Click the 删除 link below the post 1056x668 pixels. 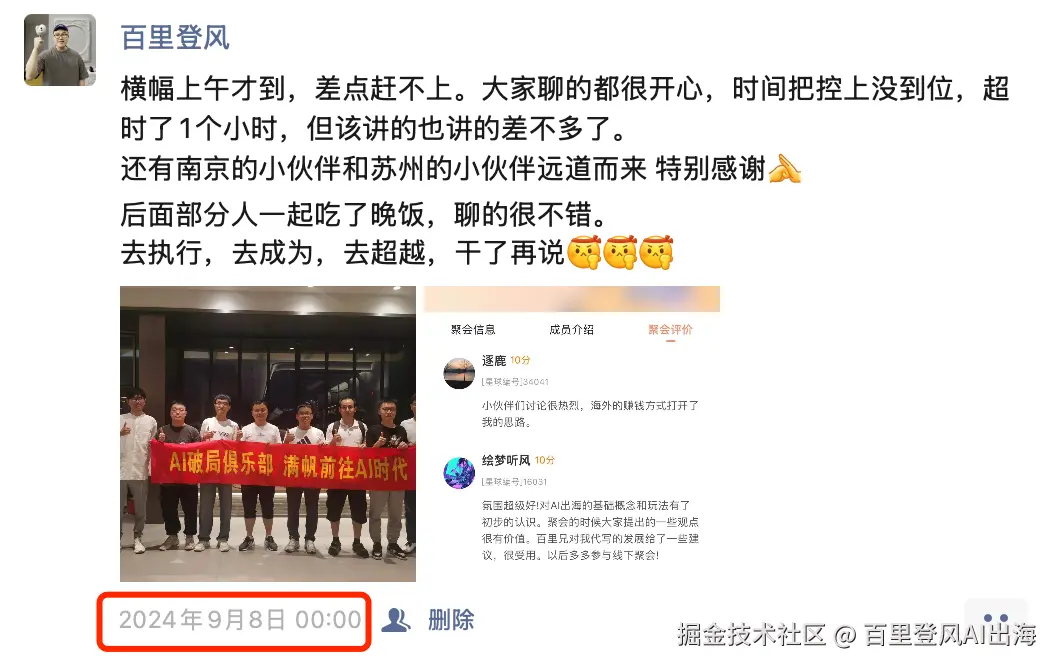tap(451, 620)
